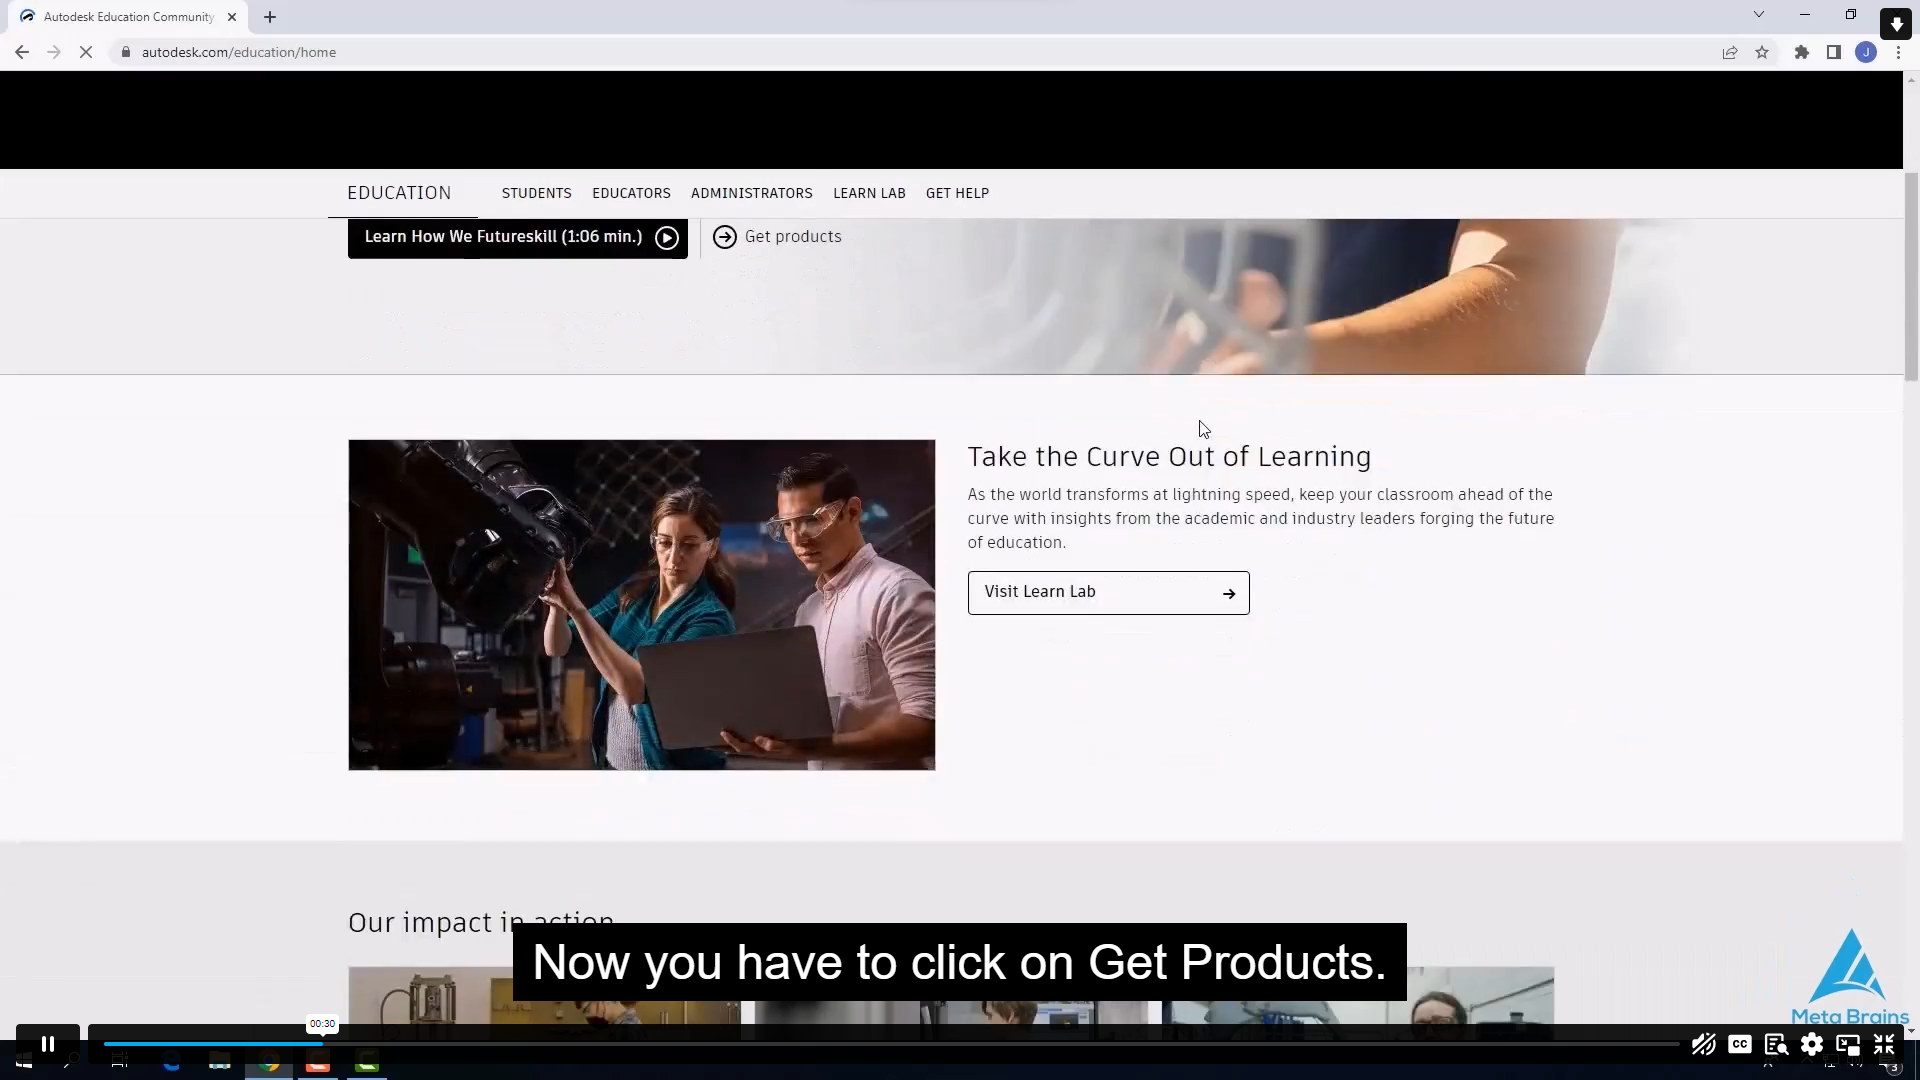1920x1080 pixels.
Task: Select the play icon on Learn How We Futureskill
Action: (666, 237)
